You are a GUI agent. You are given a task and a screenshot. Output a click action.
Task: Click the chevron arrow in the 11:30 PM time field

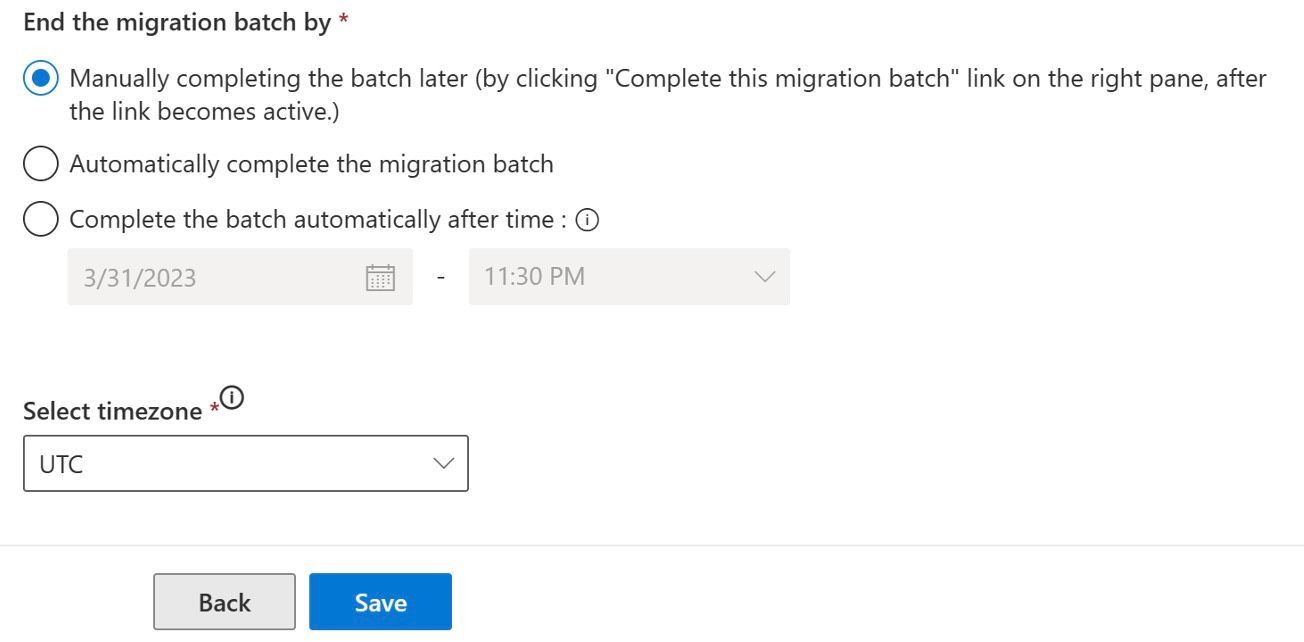pos(765,277)
